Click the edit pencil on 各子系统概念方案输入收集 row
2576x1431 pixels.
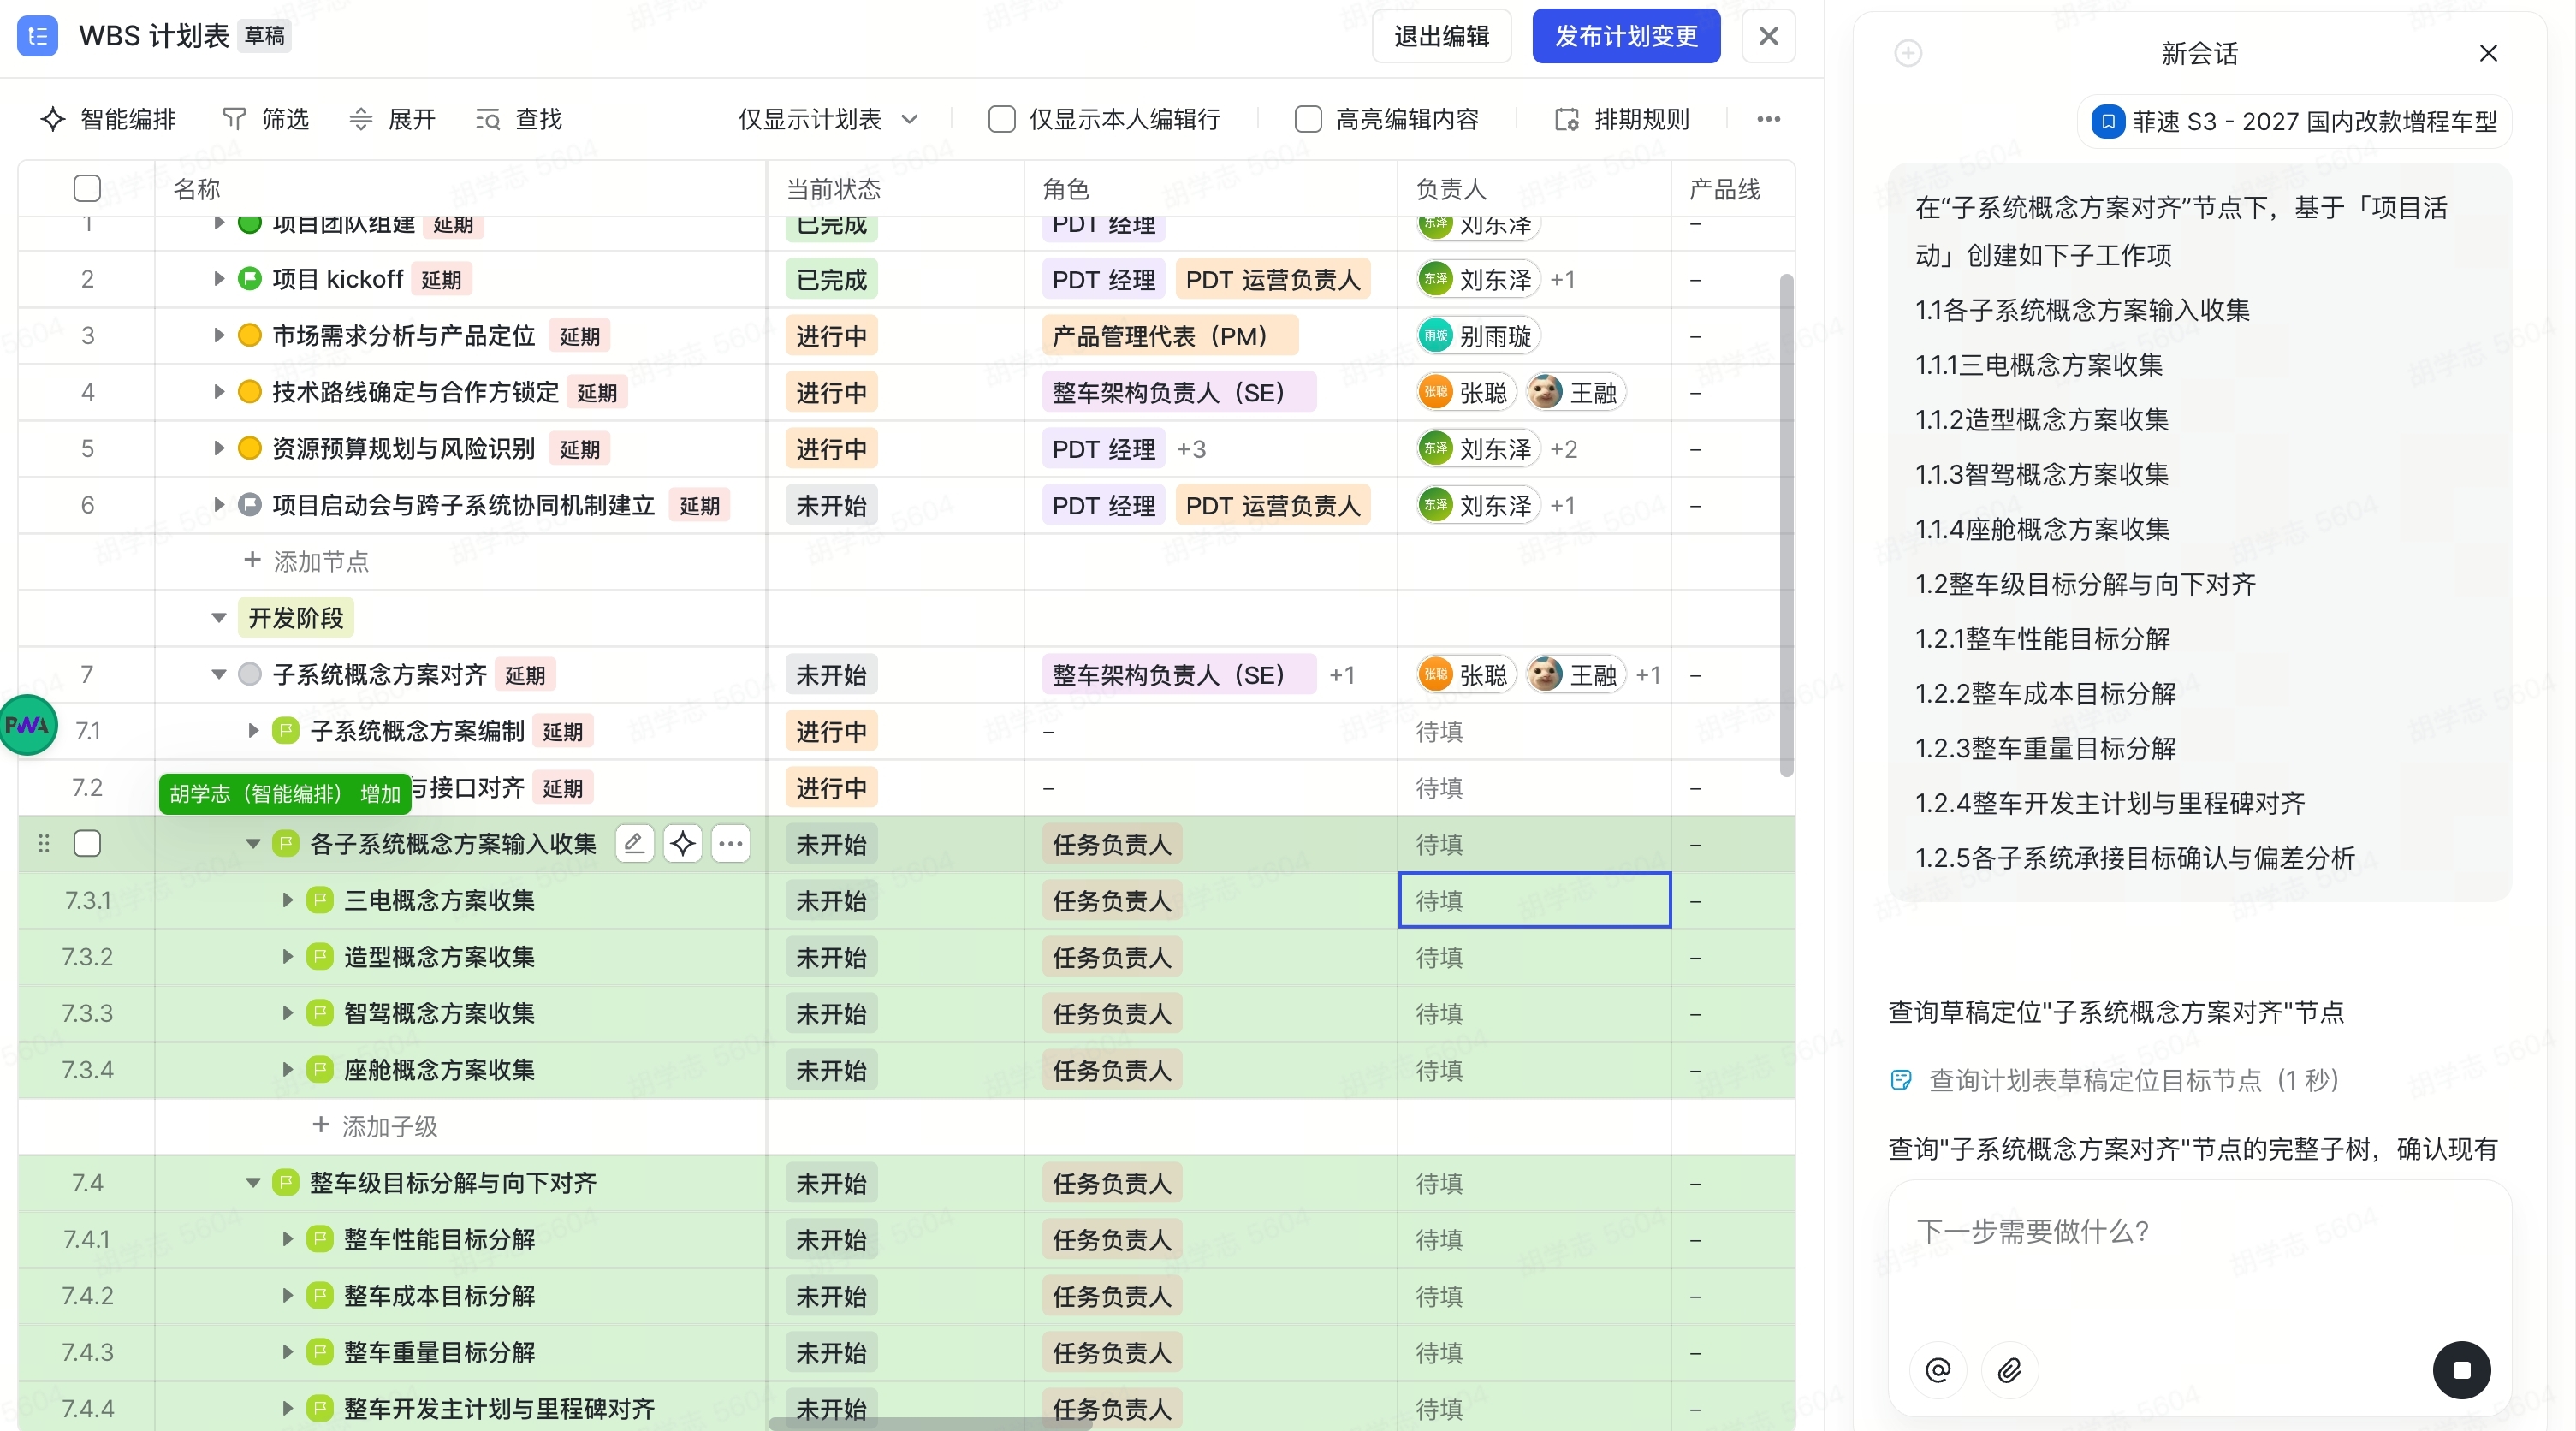coord(634,844)
